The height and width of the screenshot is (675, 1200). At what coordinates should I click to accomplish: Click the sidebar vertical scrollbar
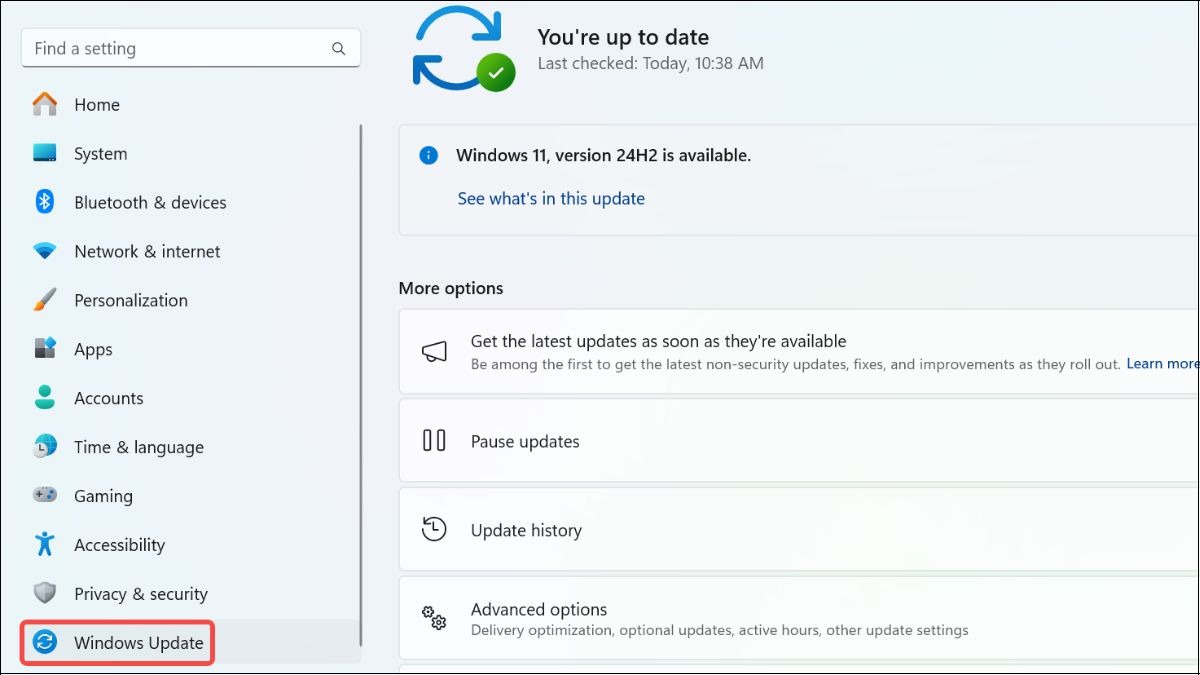point(361,385)
